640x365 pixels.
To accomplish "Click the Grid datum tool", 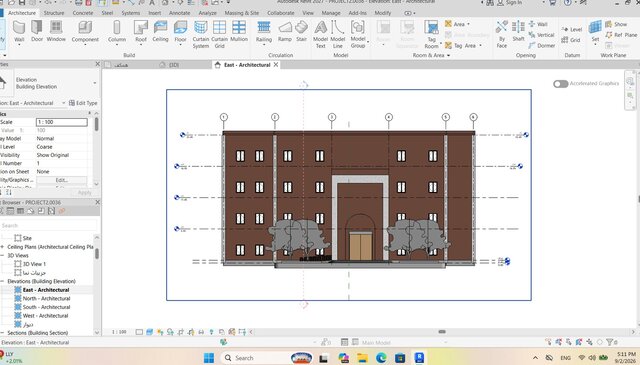I will pyautogui.click(x=571, y=40).
